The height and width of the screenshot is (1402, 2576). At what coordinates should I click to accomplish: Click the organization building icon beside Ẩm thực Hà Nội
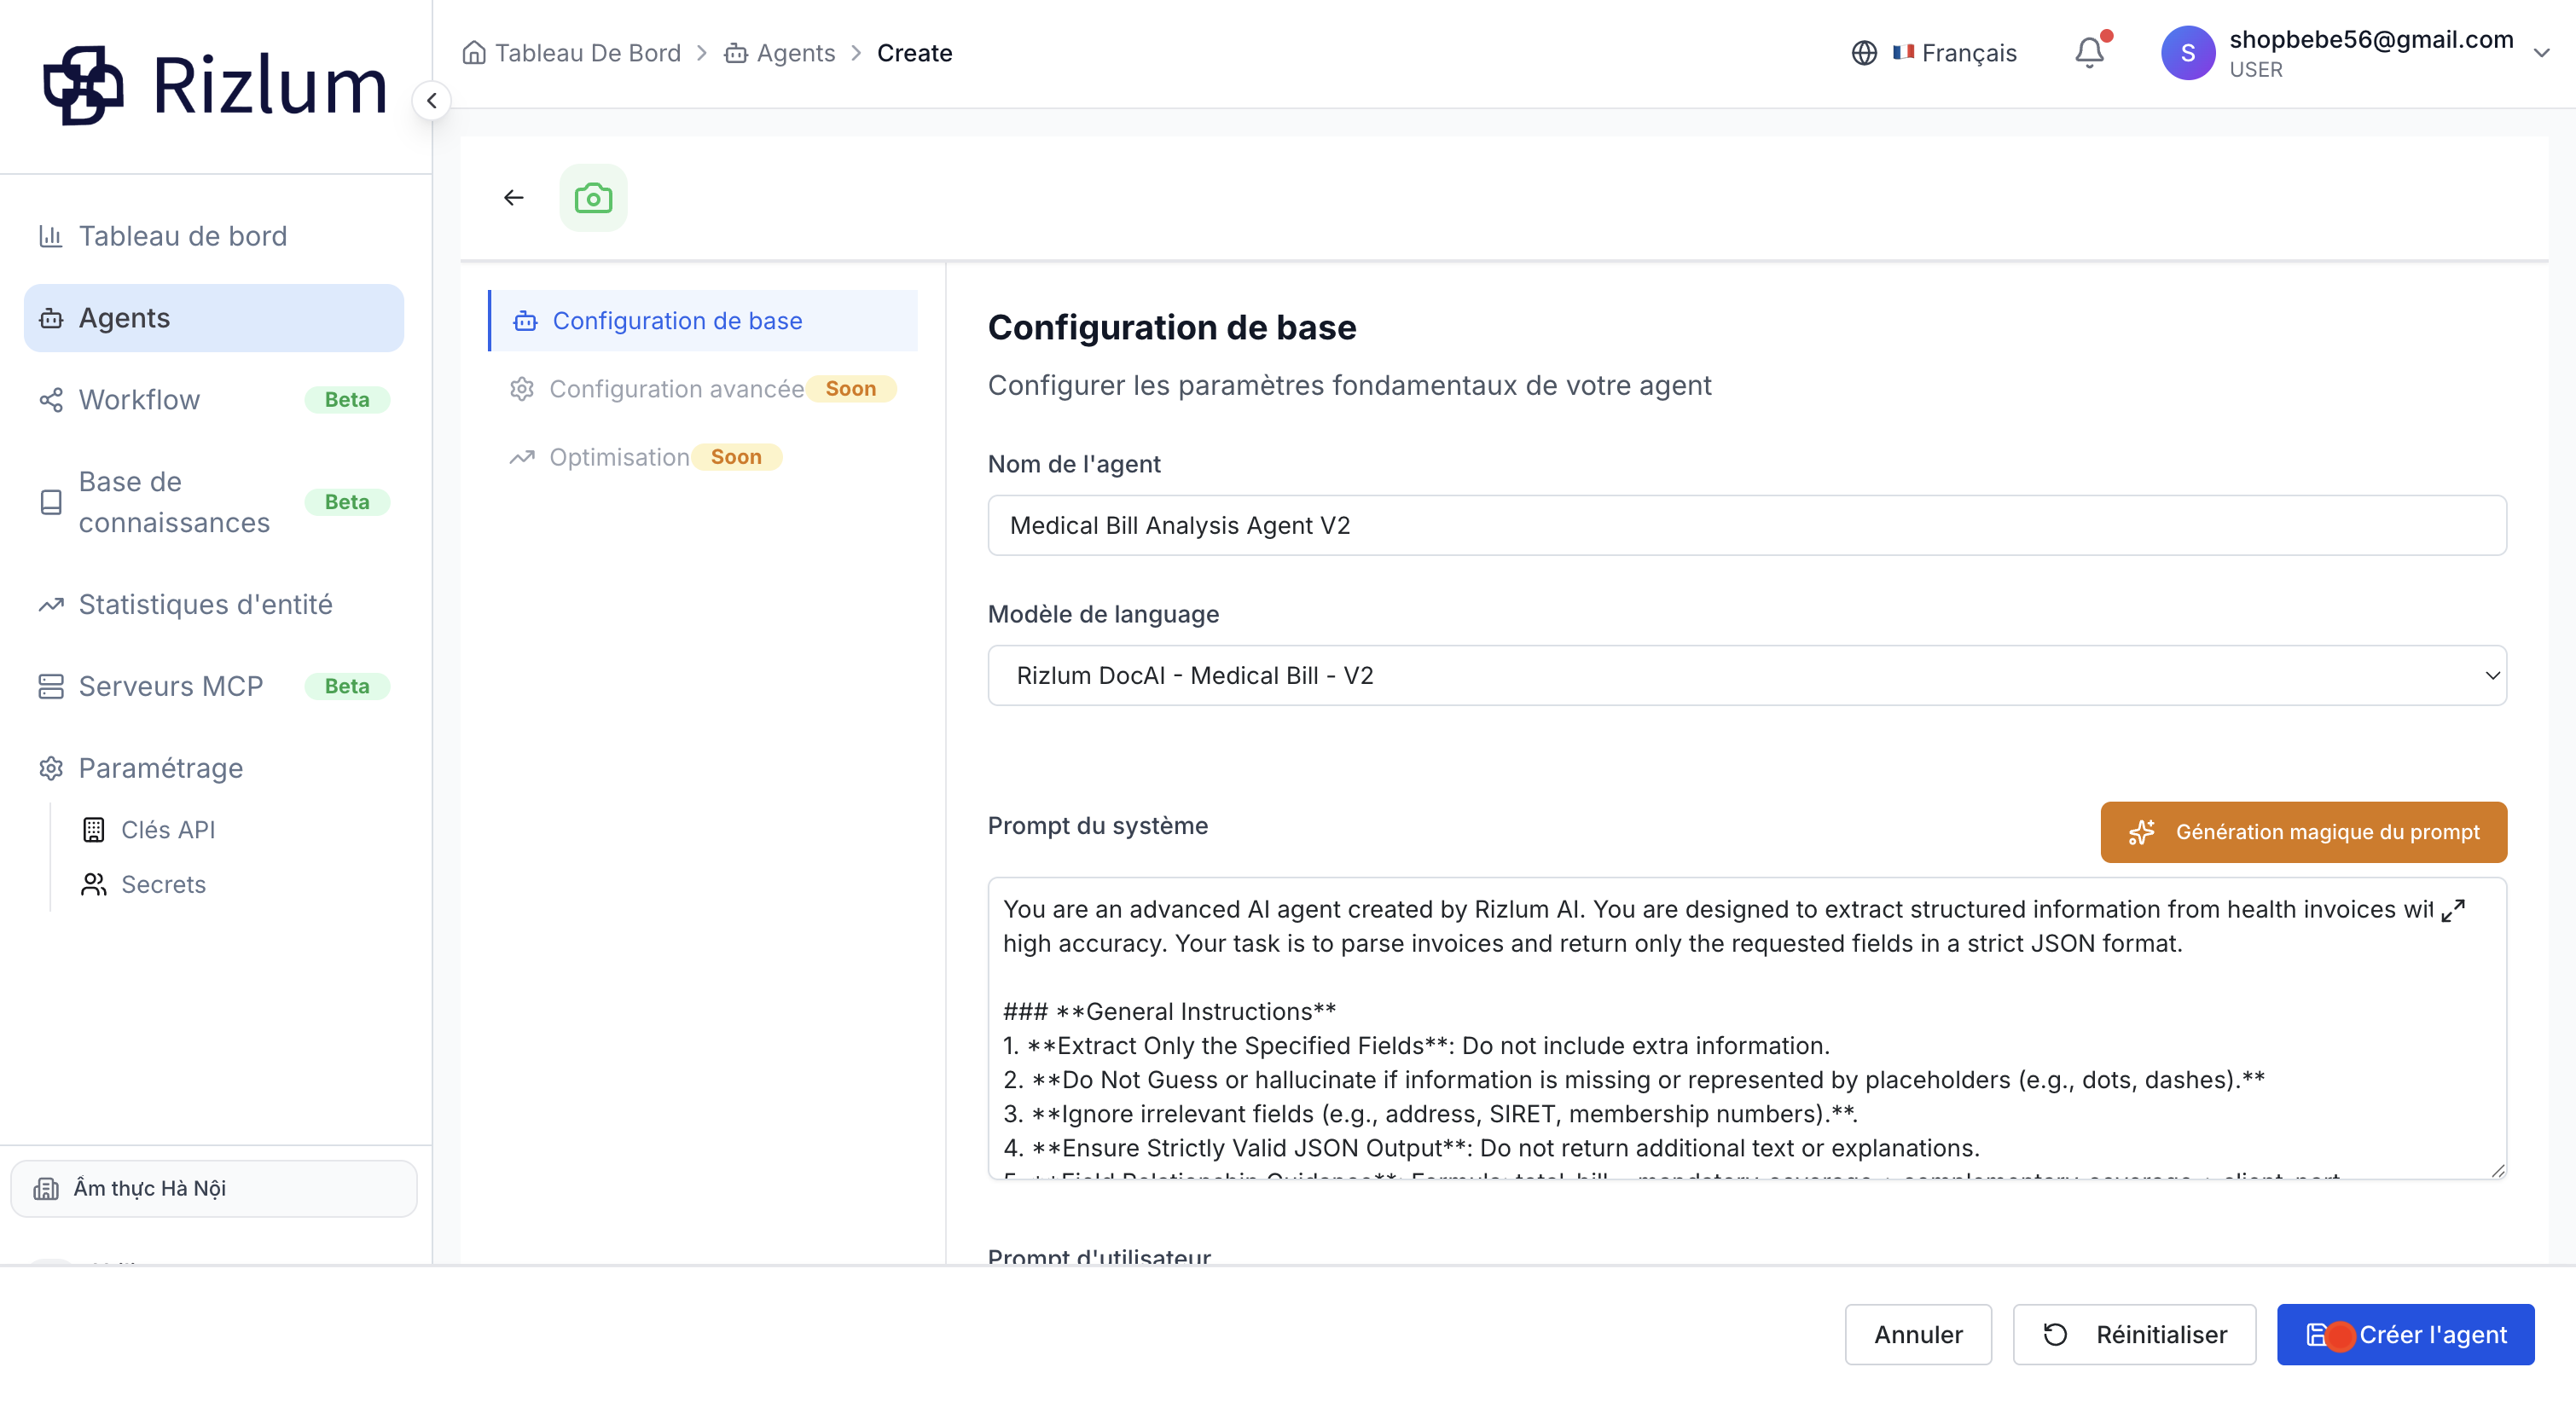46,1189
